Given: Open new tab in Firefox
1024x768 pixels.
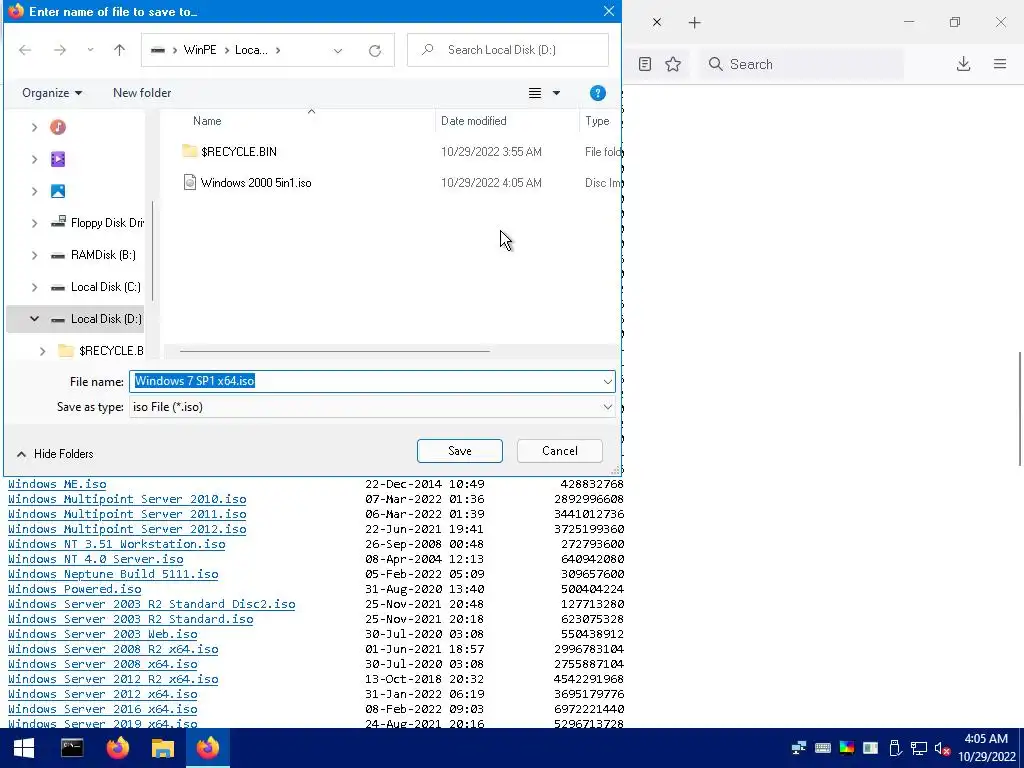Looking at the screenshot, I should click(695, 23).
